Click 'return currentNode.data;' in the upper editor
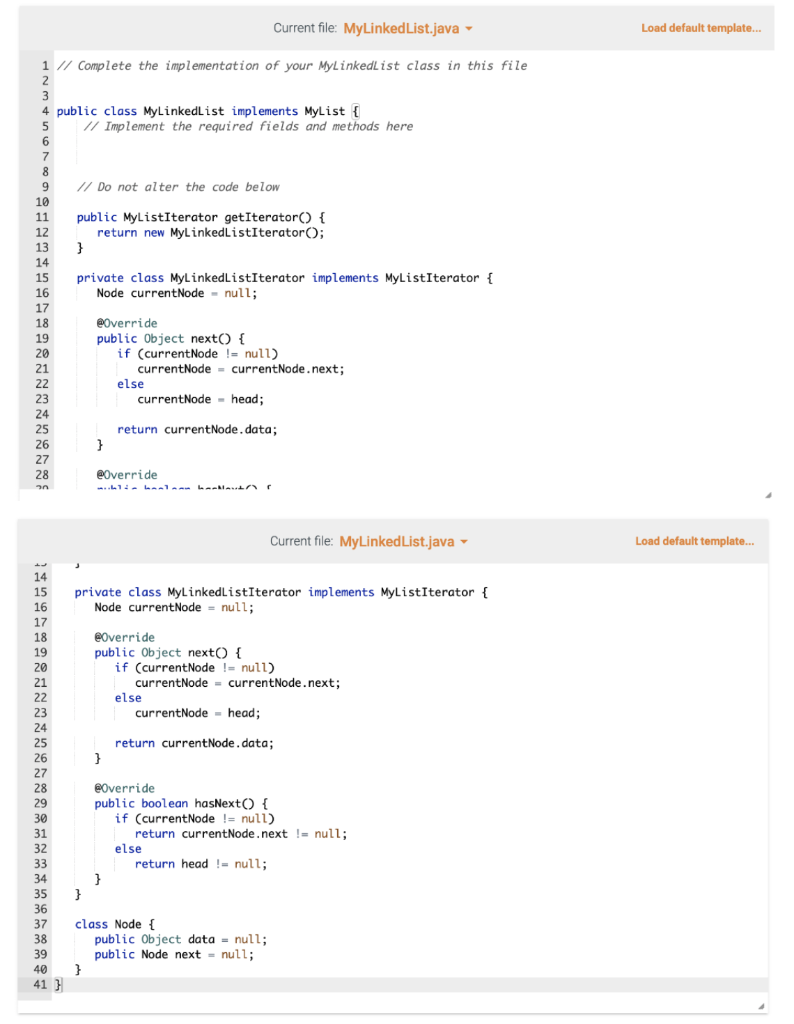Viewport: 794px width, 1024px height. (x=197, y=429)
